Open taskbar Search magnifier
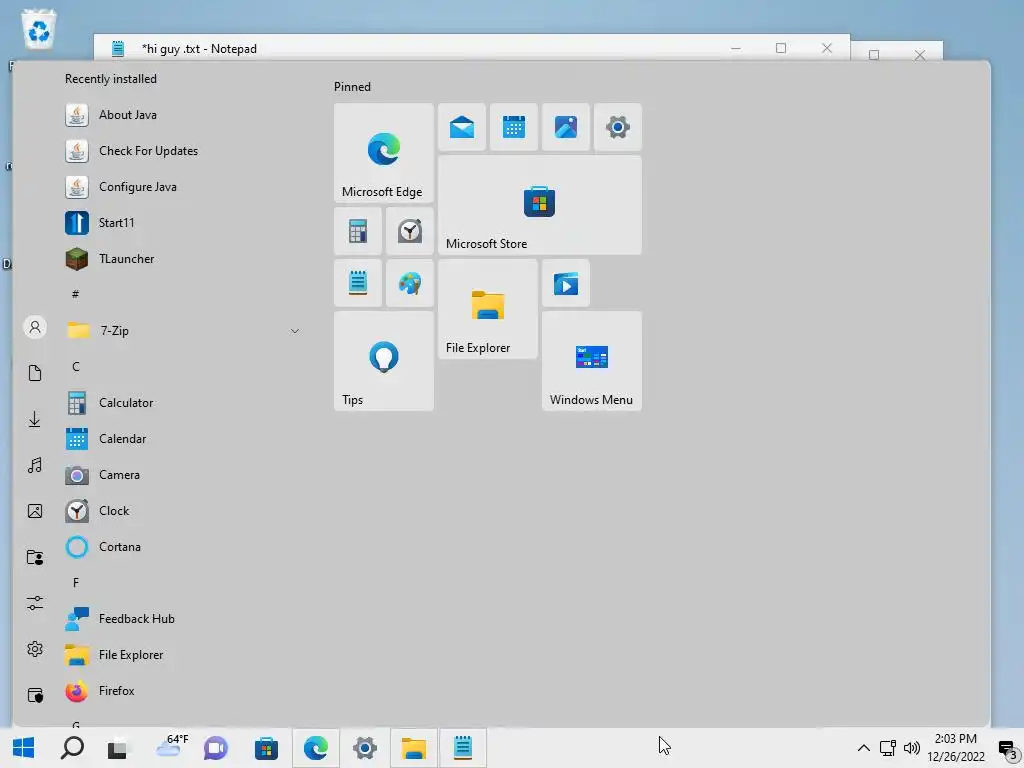The width and height of the screenshot is (1024, 768). tap(72, 748)
